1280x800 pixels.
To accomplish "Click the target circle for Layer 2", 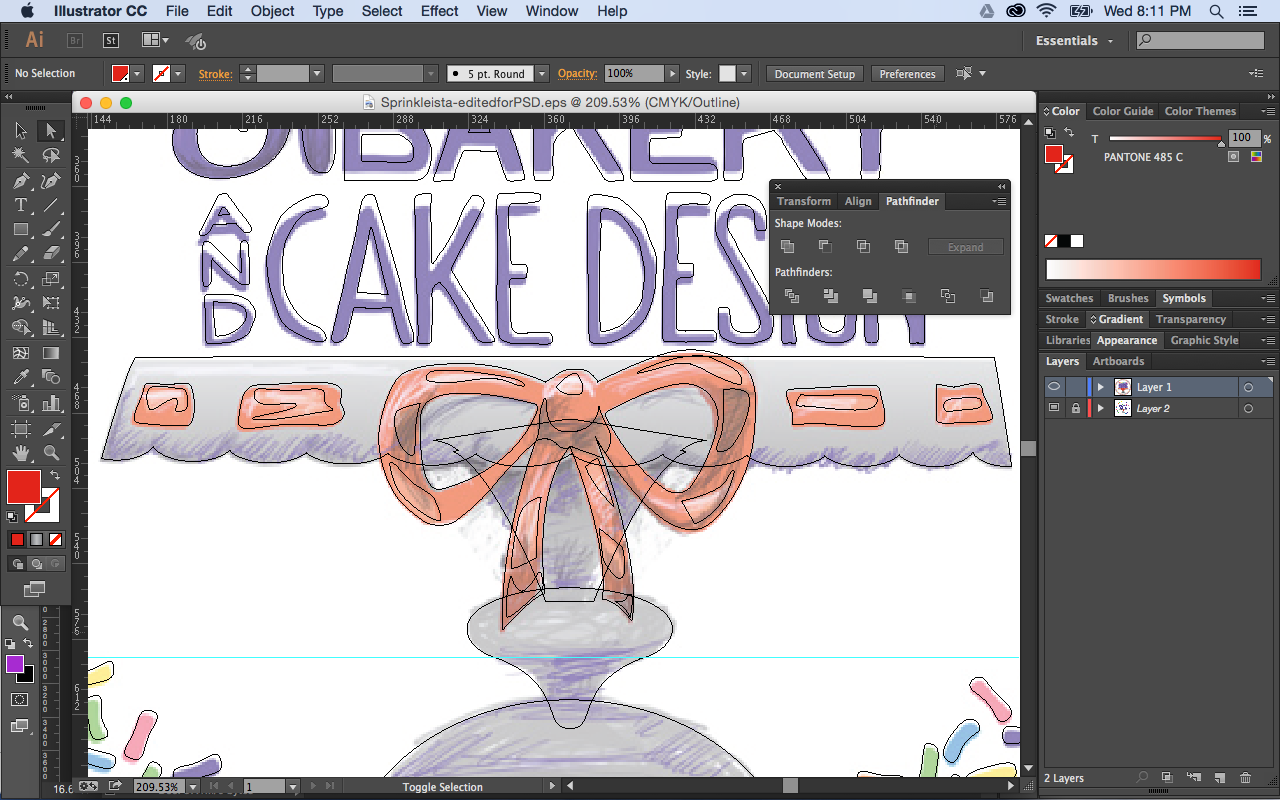I will 1248,409.
